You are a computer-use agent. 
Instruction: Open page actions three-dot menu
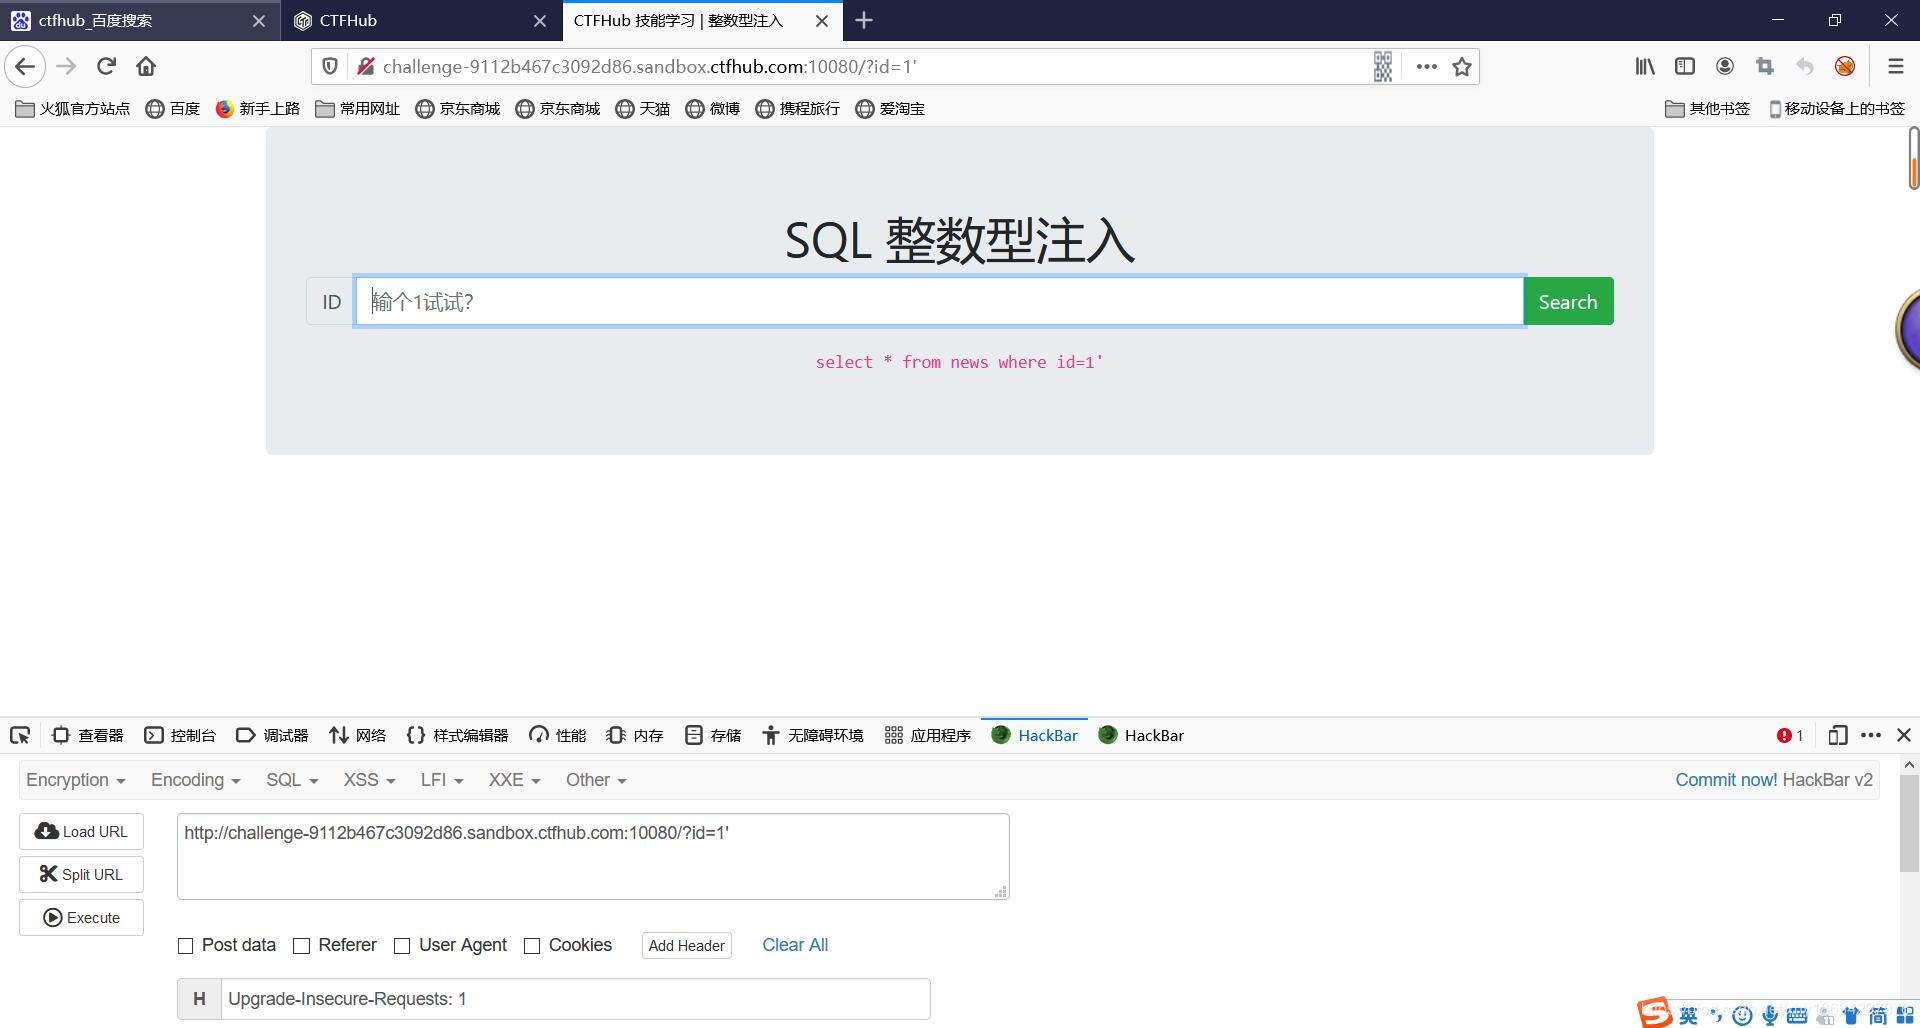point(1427,67)
